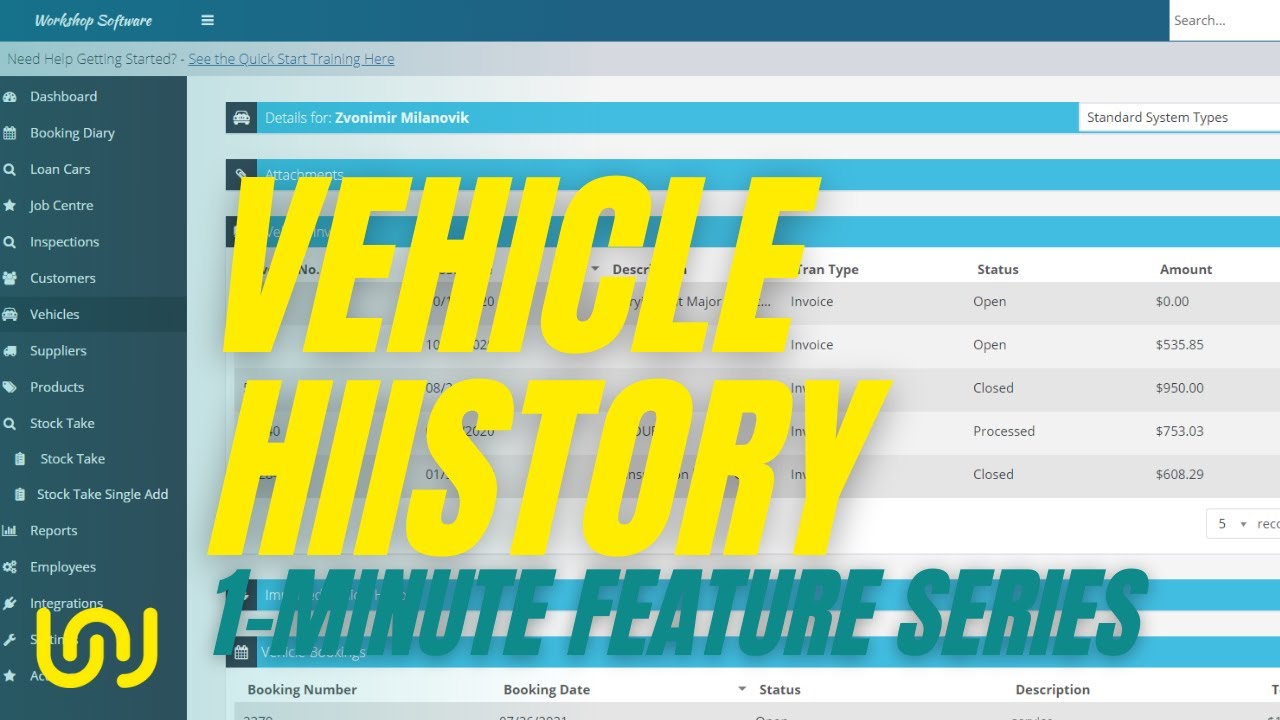Open the Customers section
The height and width of the screenshot is (720, 1280).
63,278
